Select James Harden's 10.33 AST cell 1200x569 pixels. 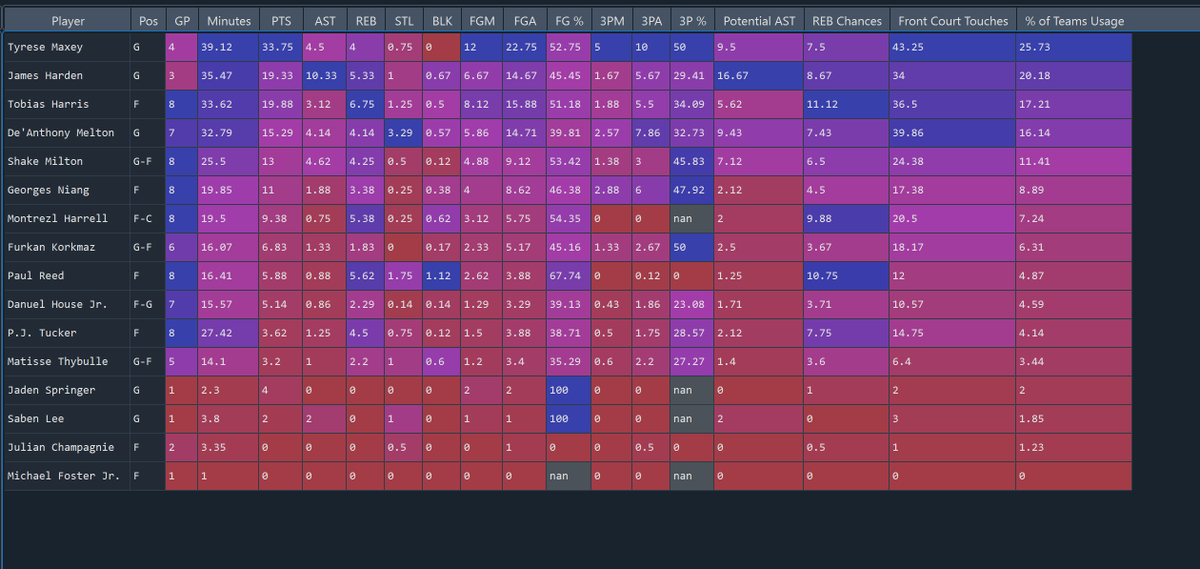pyautogui.click(x=325, y=76)
